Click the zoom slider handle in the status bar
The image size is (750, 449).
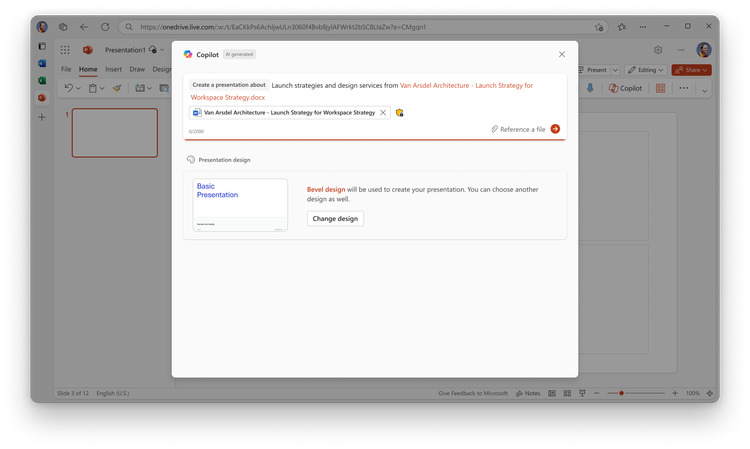(x=621, y=393)
